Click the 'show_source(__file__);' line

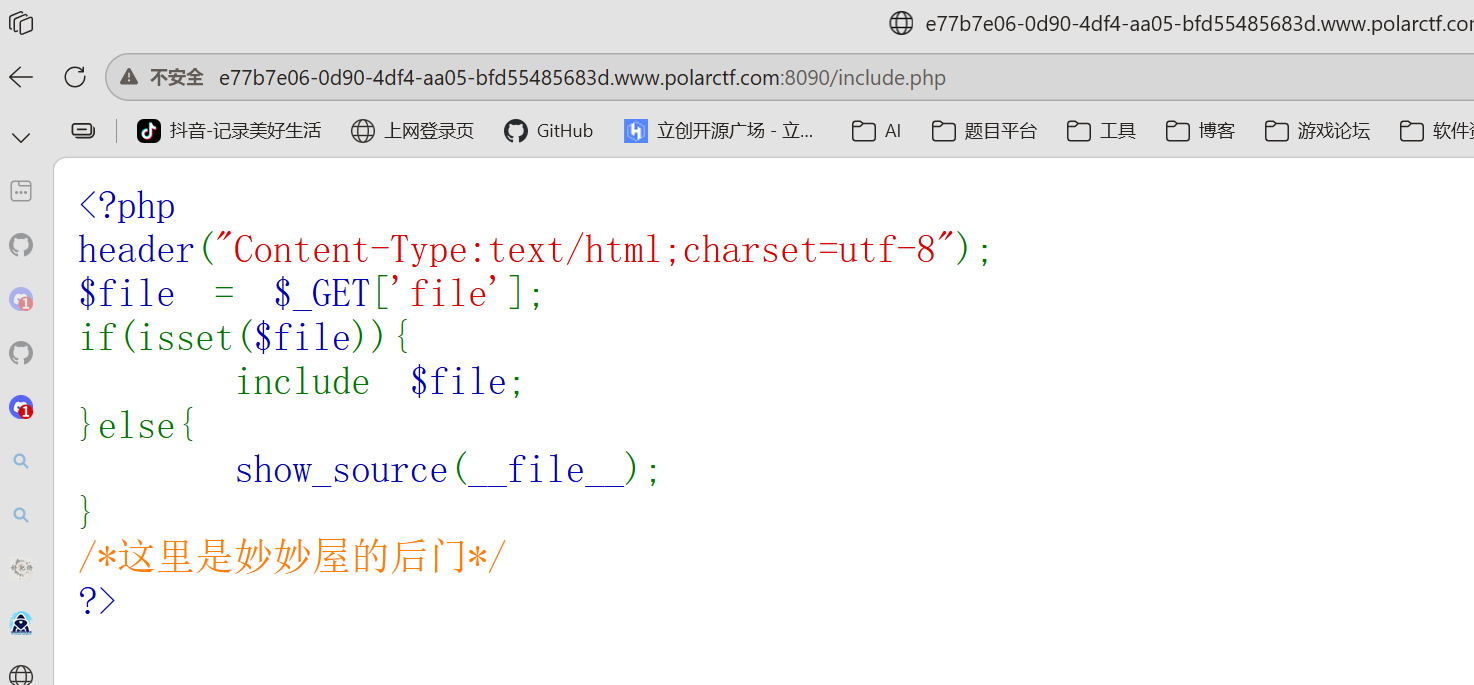pyautogui.click(x=448, y=470)
